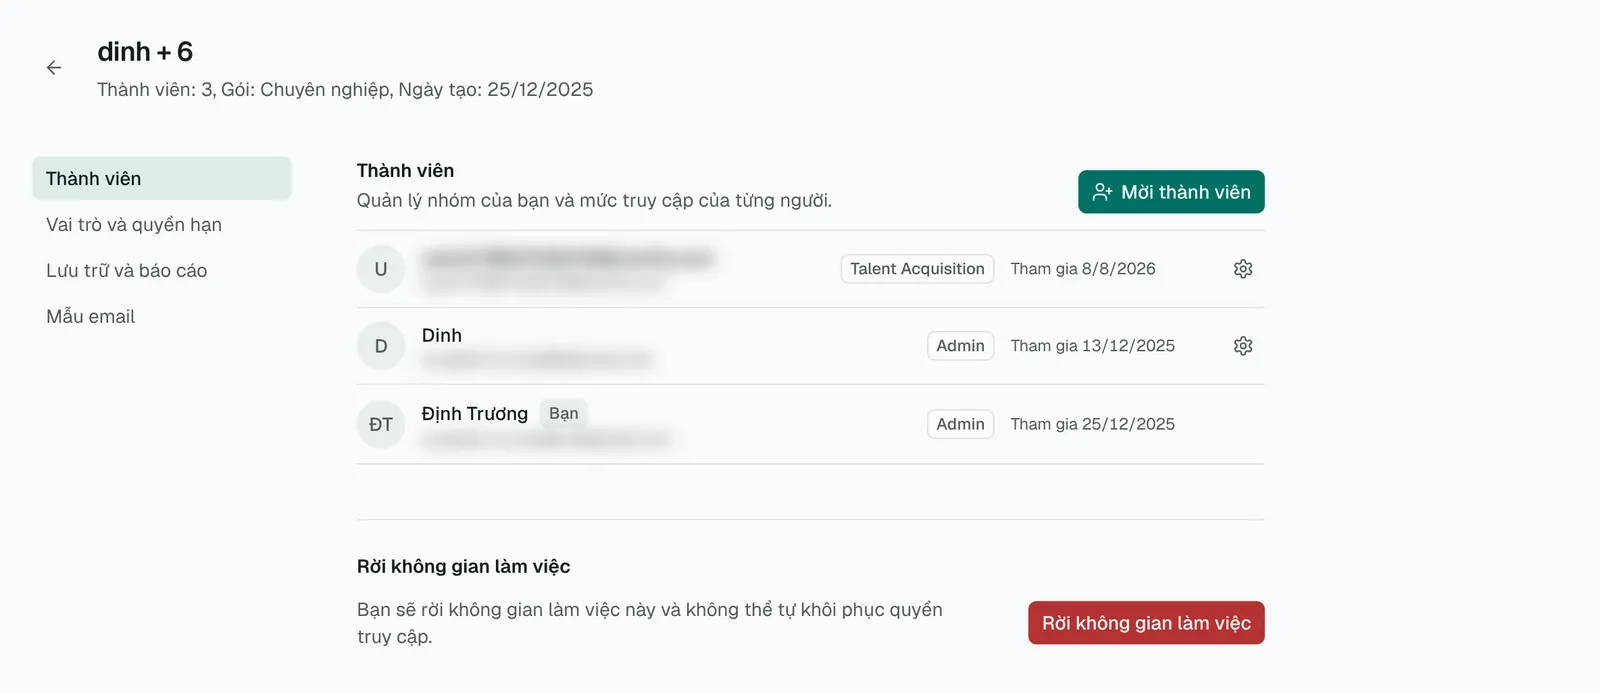Click Tham gia 13/12/2025 date
The width and height of the screenshot is (1600, 693).
(x=1093, y=346)
